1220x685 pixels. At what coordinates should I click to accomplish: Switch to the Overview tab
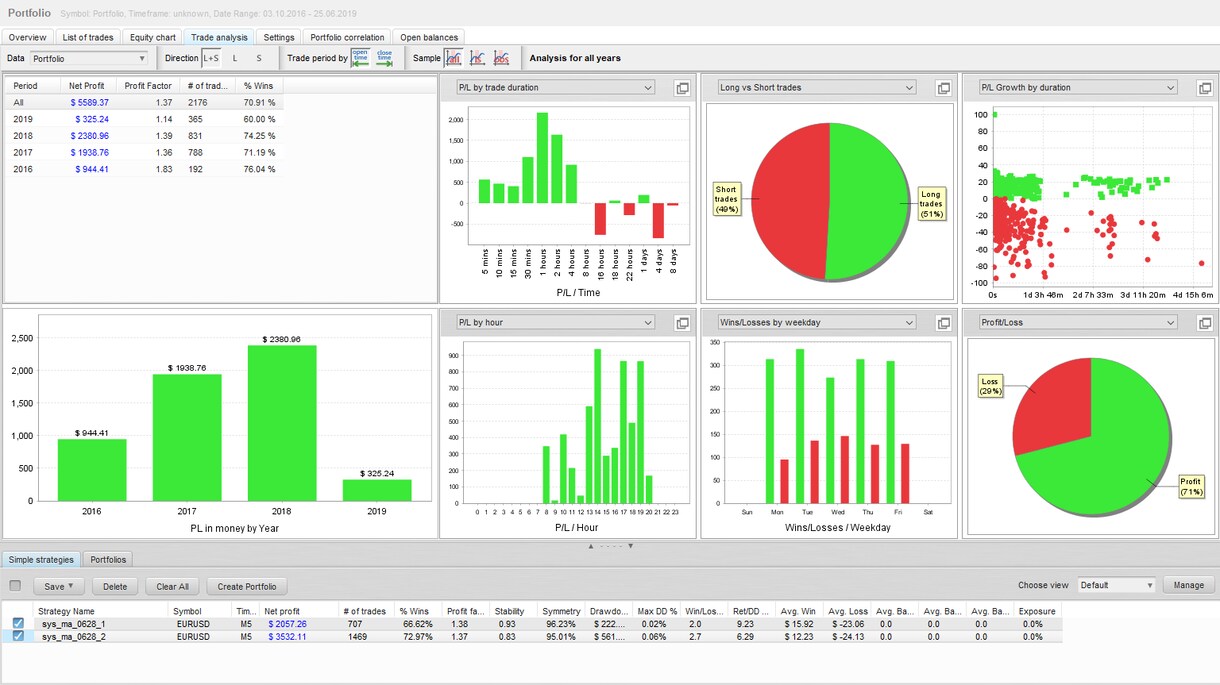pyautogui.click(x=28, y=38)
